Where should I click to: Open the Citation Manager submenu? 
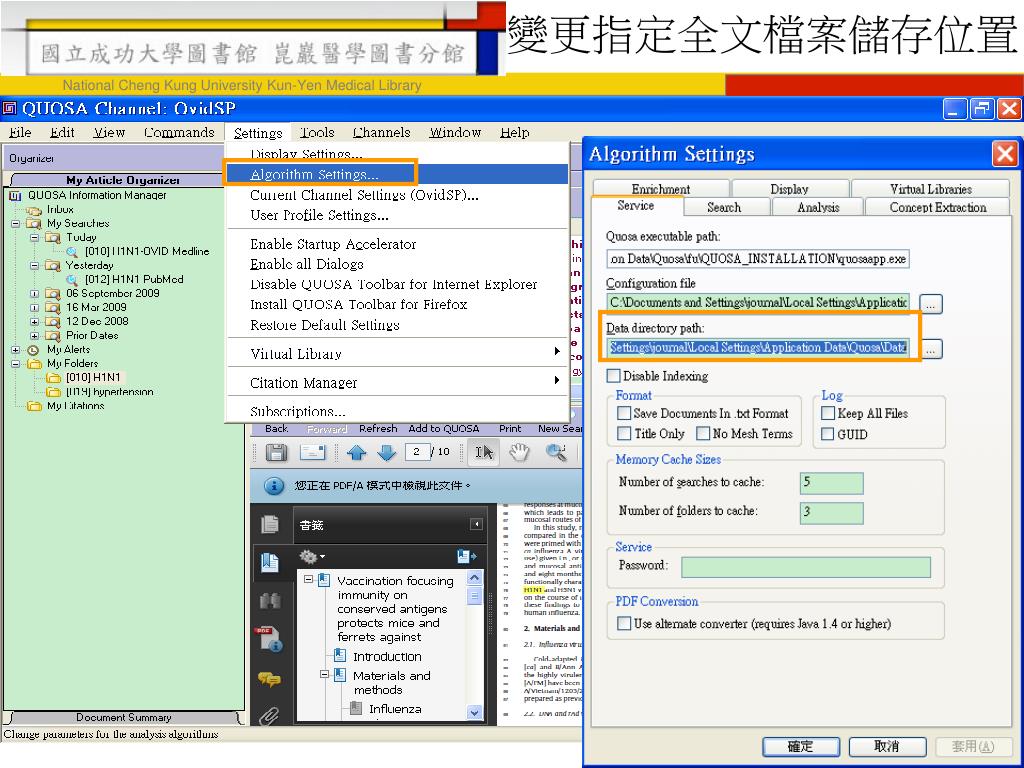pos(397,383)
